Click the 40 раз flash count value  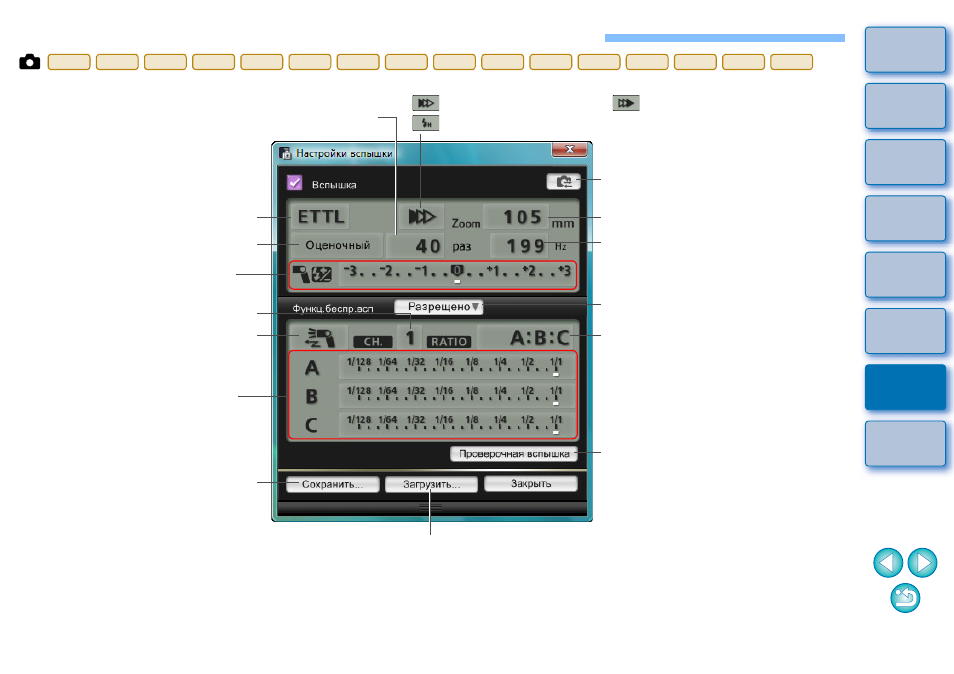tap(417, 246)
